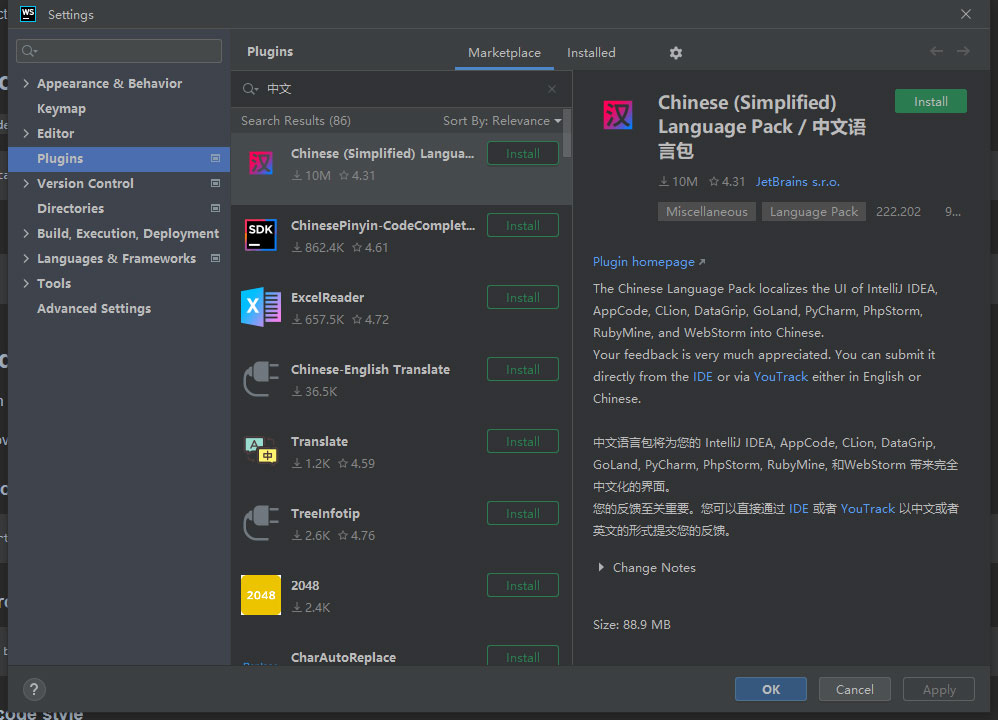
Task: Open the IDE link in English description
Action: point(703,376)
